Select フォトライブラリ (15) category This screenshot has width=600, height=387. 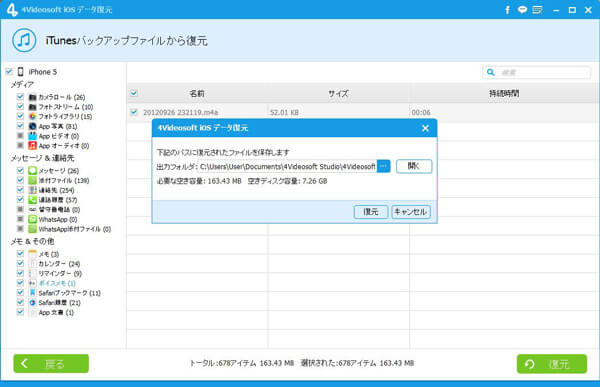click(x=65, y=116)
